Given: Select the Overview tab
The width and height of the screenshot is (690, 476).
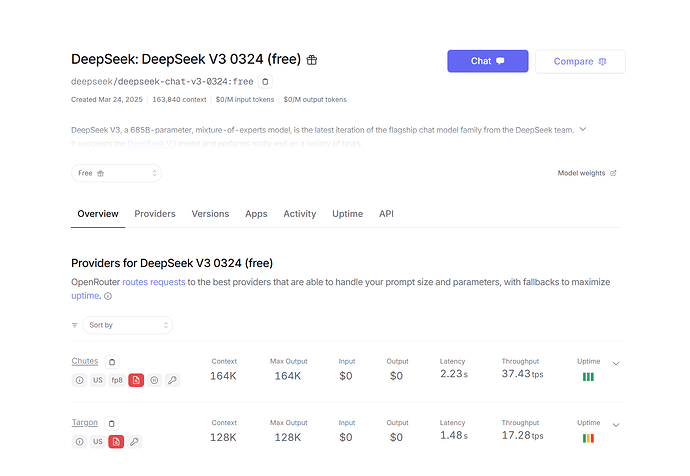Looking at the screenshot, I should pyautogui.click(x=98, y=214).
